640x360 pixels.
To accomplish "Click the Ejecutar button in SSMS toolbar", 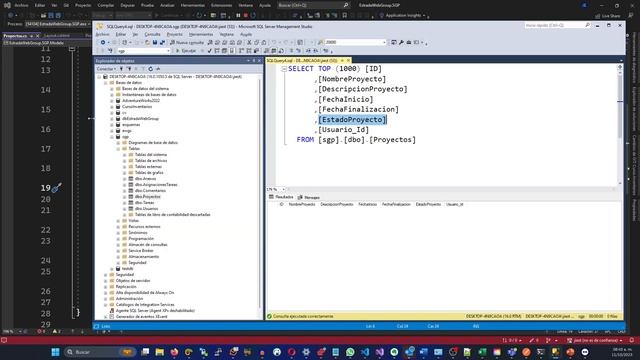I will click(x=186, y=51).
